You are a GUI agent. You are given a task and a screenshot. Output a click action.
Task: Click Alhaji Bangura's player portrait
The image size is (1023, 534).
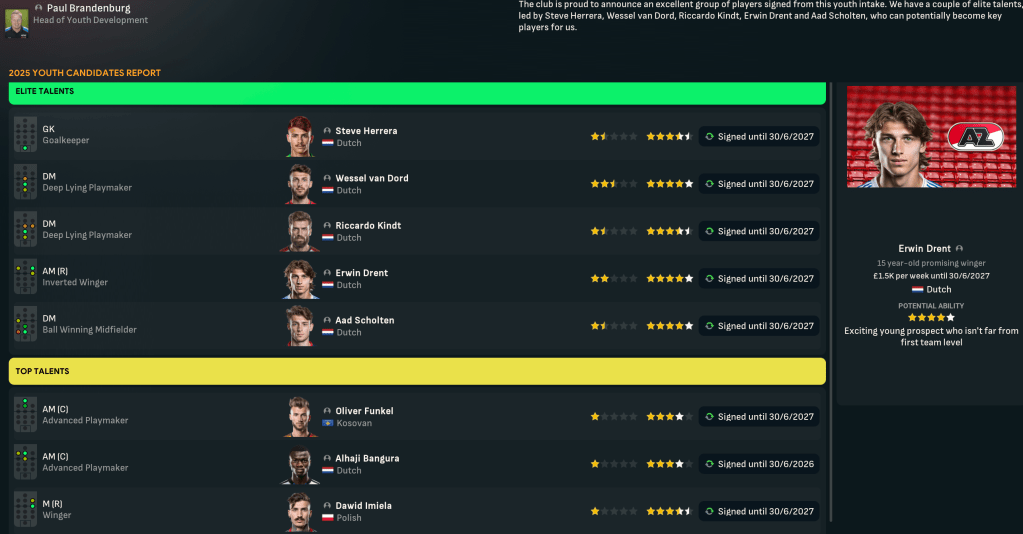[x=300, y=464]
